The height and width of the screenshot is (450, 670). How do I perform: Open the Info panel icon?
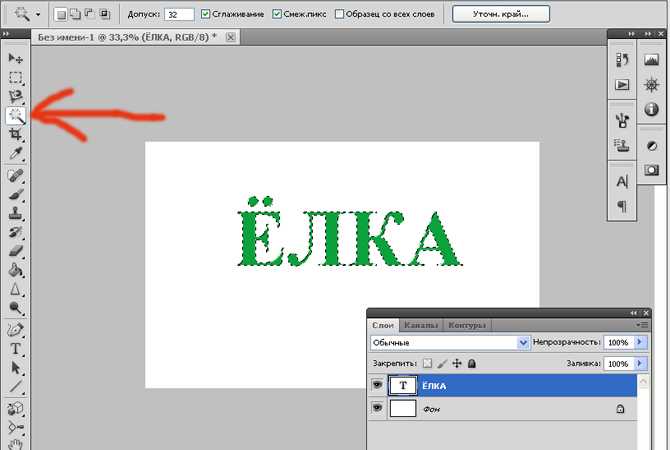click(651, 109)
